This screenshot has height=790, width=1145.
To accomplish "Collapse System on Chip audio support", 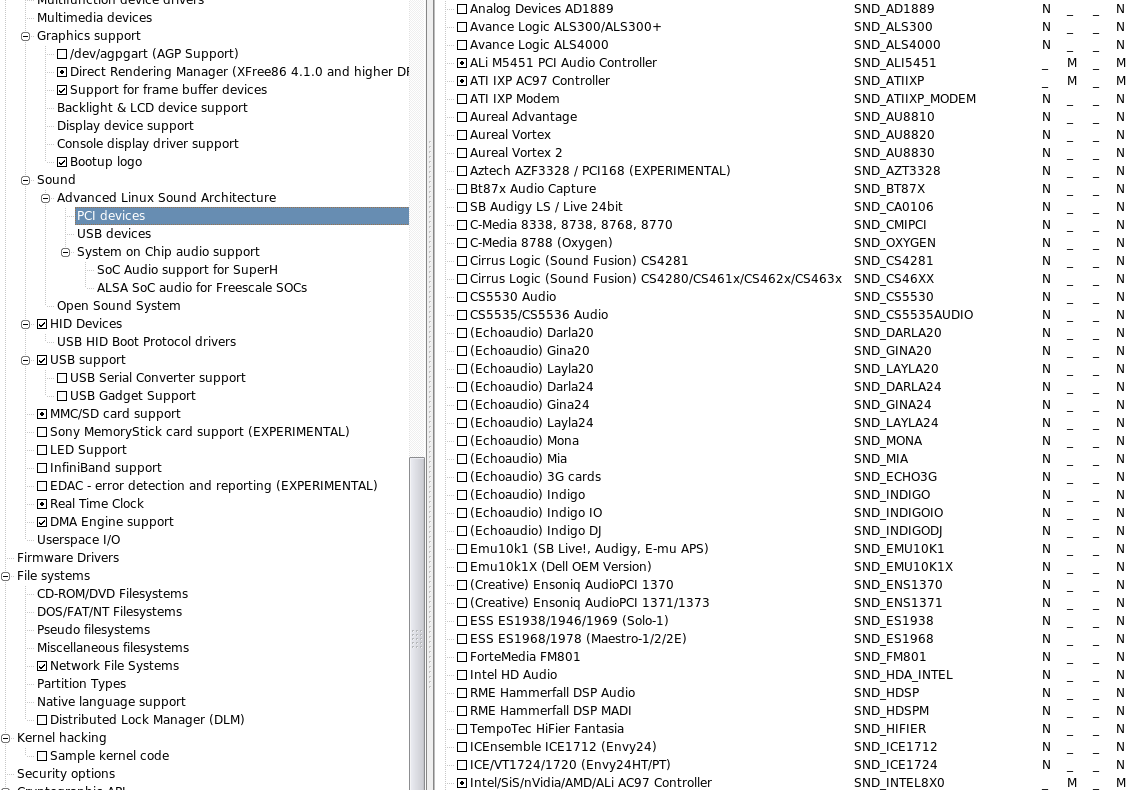I will click(66, 252).
